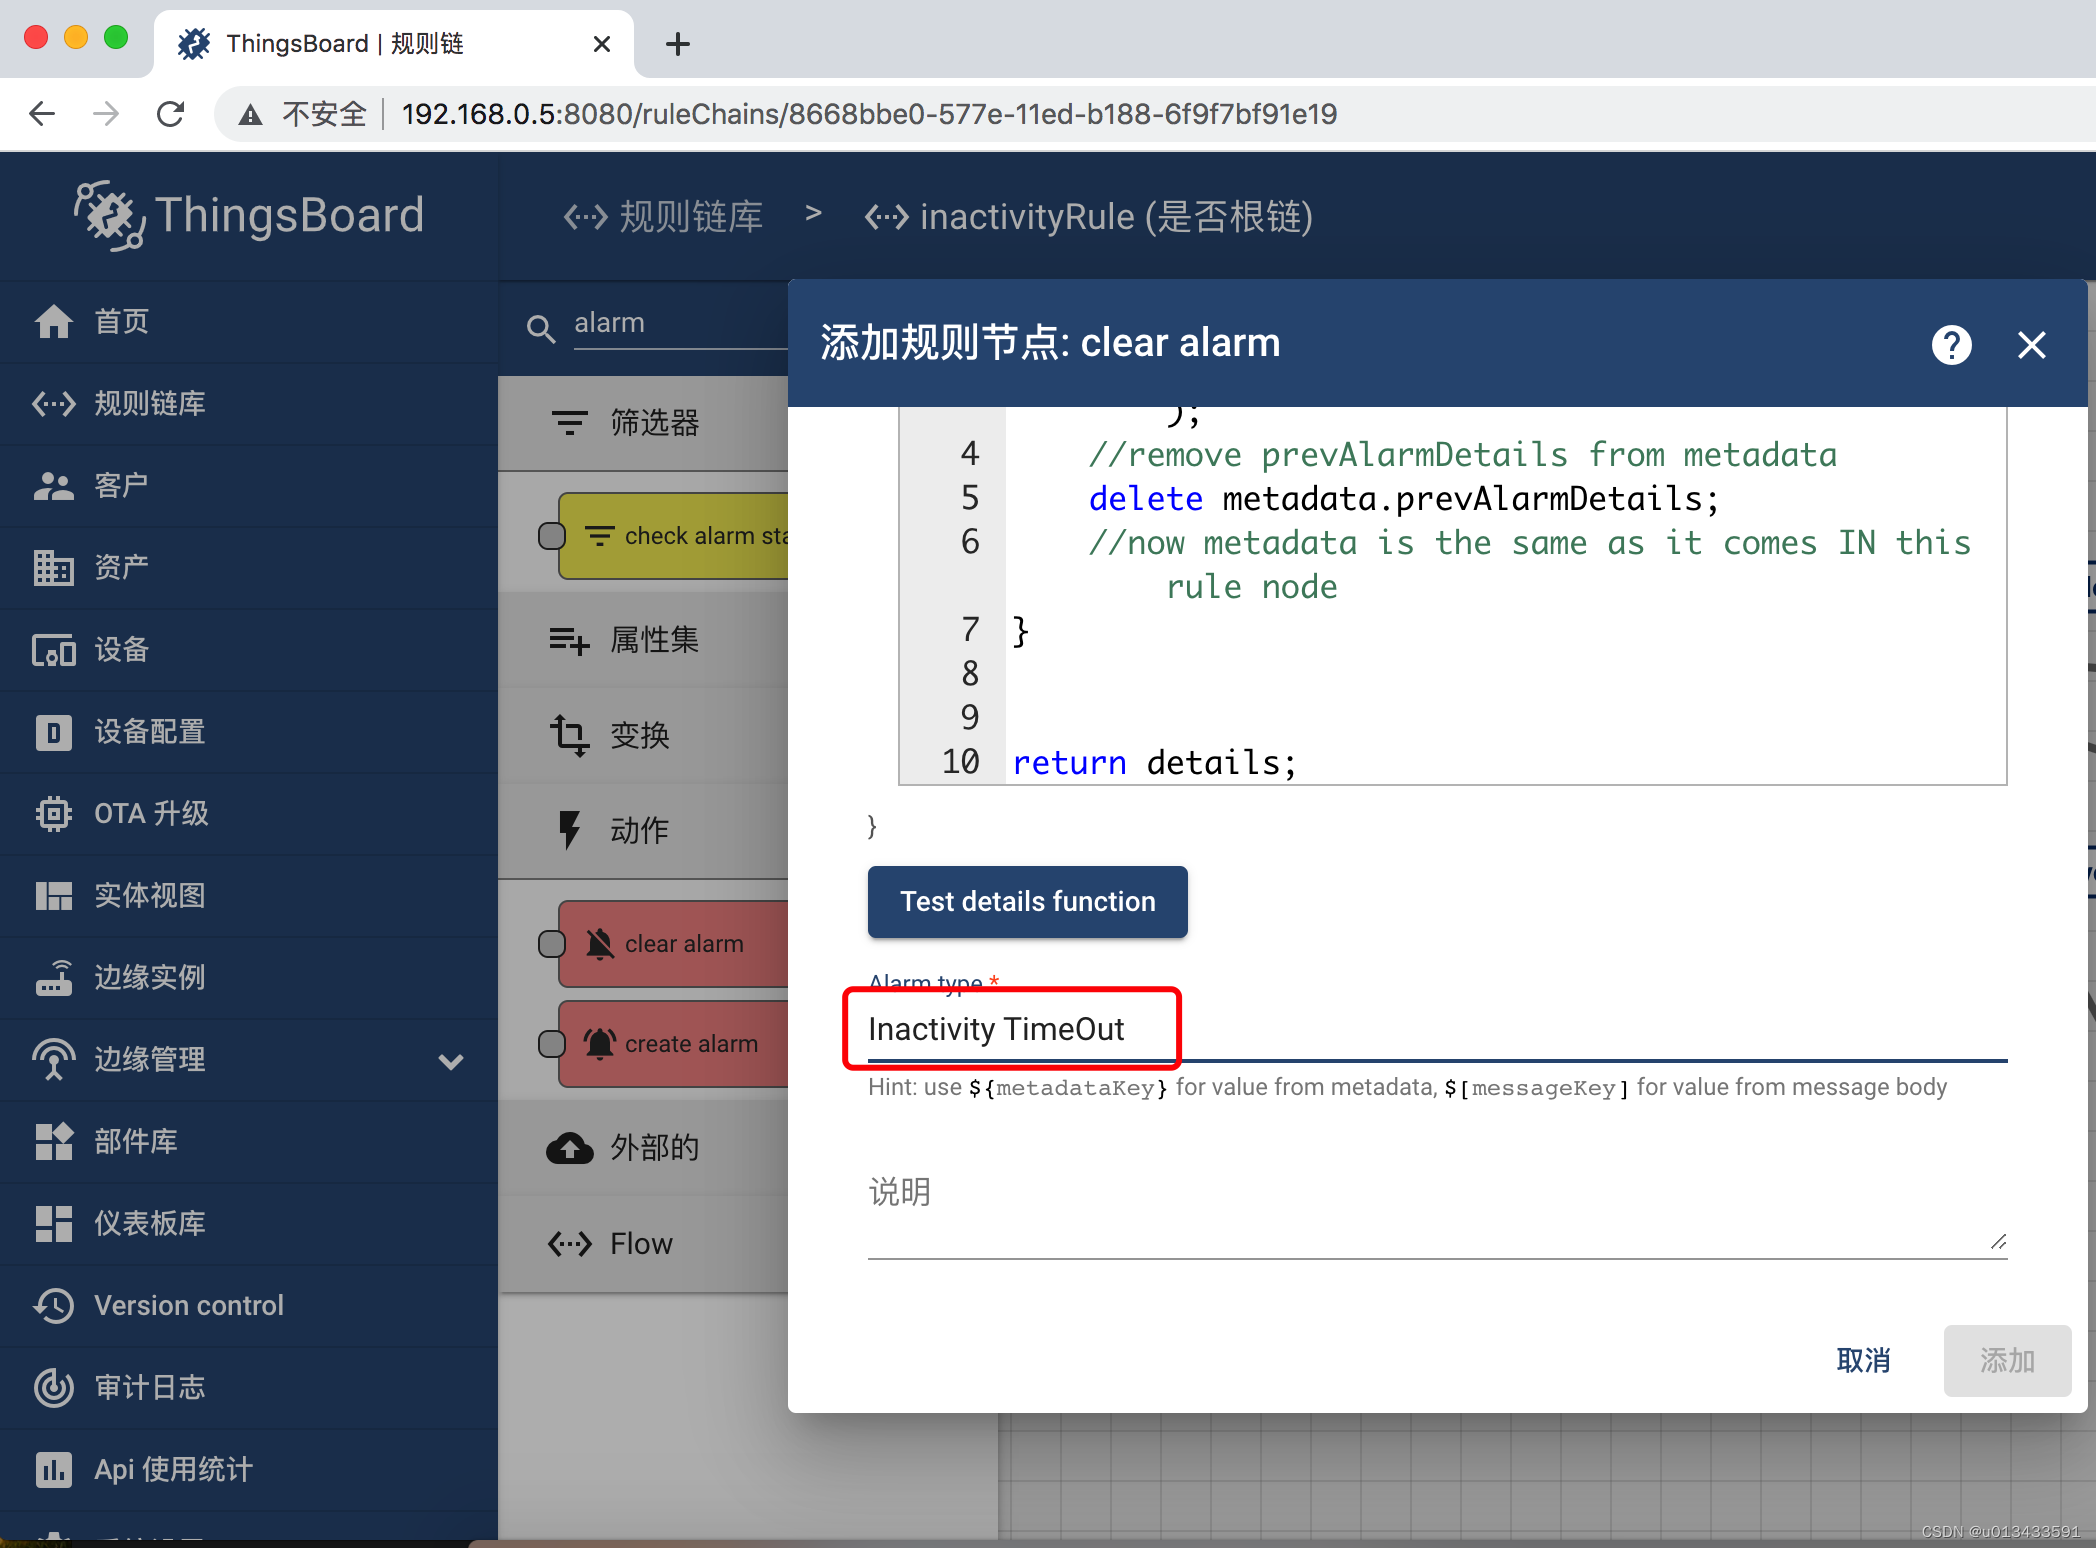Click the clear alarm bell-off icon
2096x1548 pixels.
pos(599,944)
